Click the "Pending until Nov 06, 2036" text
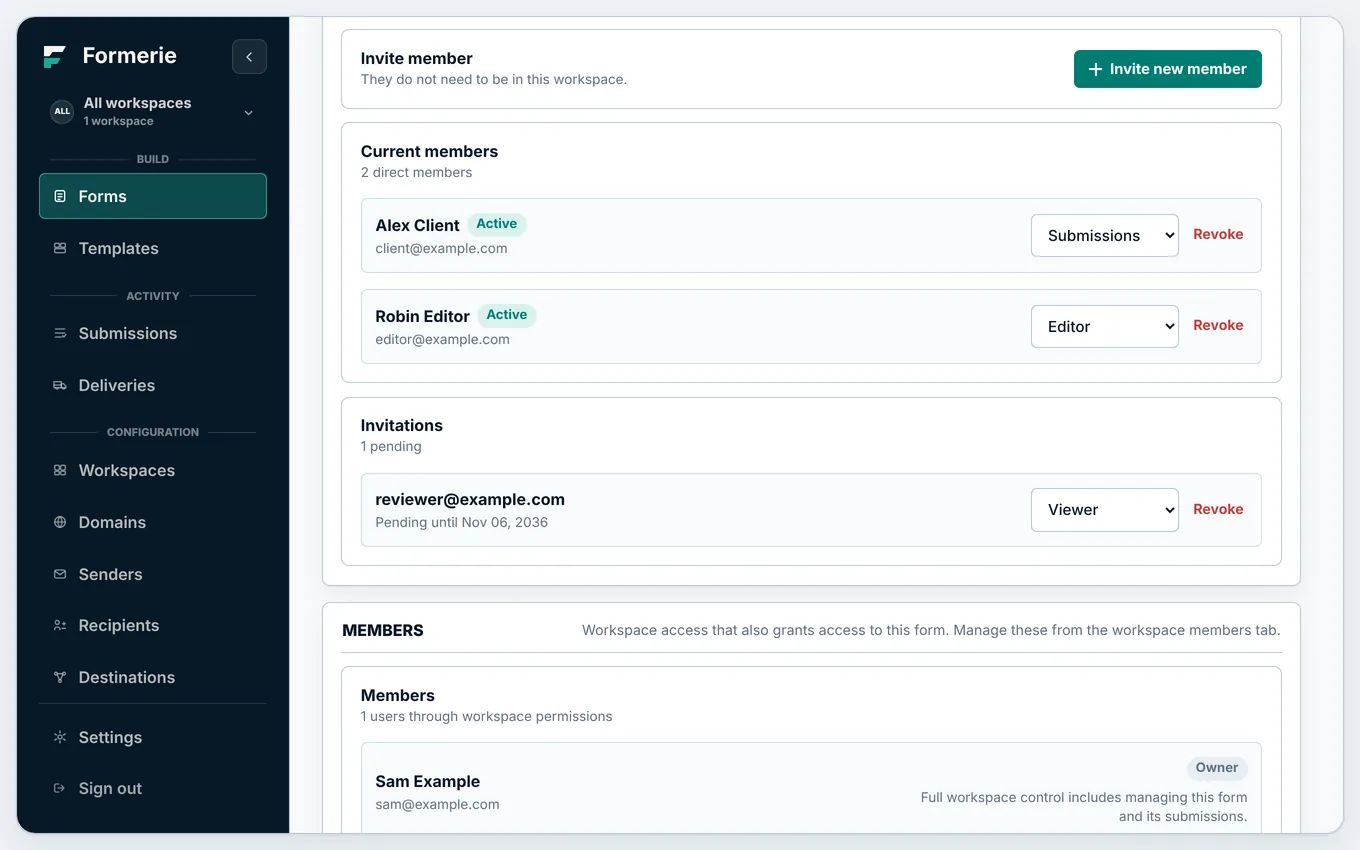Image resolution: width=1360 pixels, height=850 pixels. click(x=461, y=522)
